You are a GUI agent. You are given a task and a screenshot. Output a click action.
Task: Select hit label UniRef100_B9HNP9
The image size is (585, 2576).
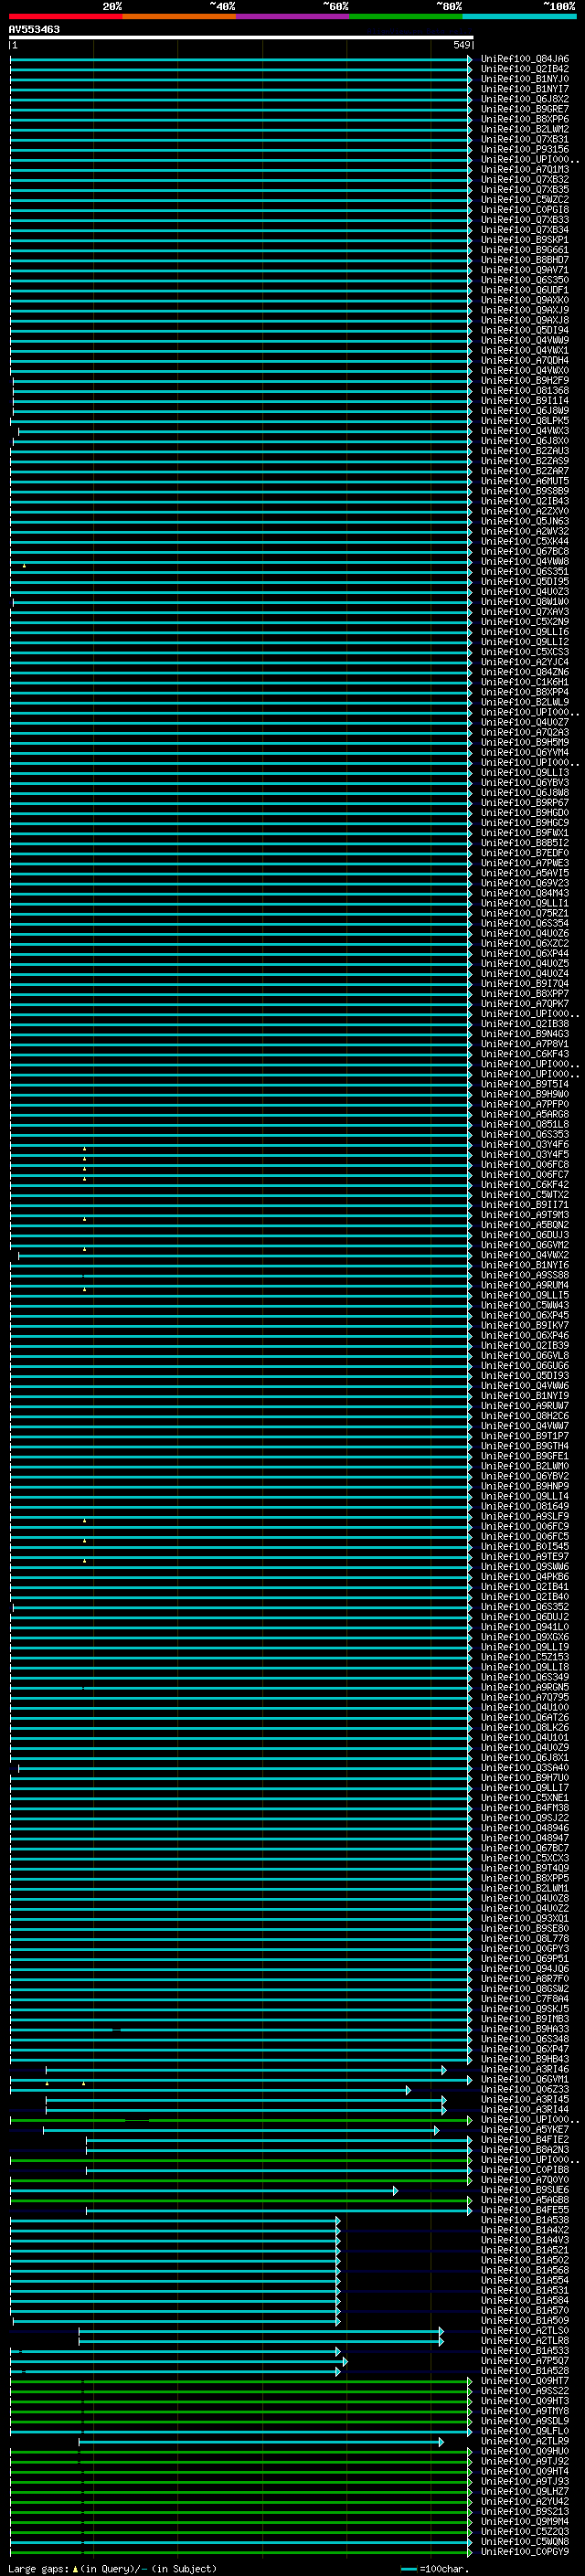pyautogui.click(x=525, y=1486)
